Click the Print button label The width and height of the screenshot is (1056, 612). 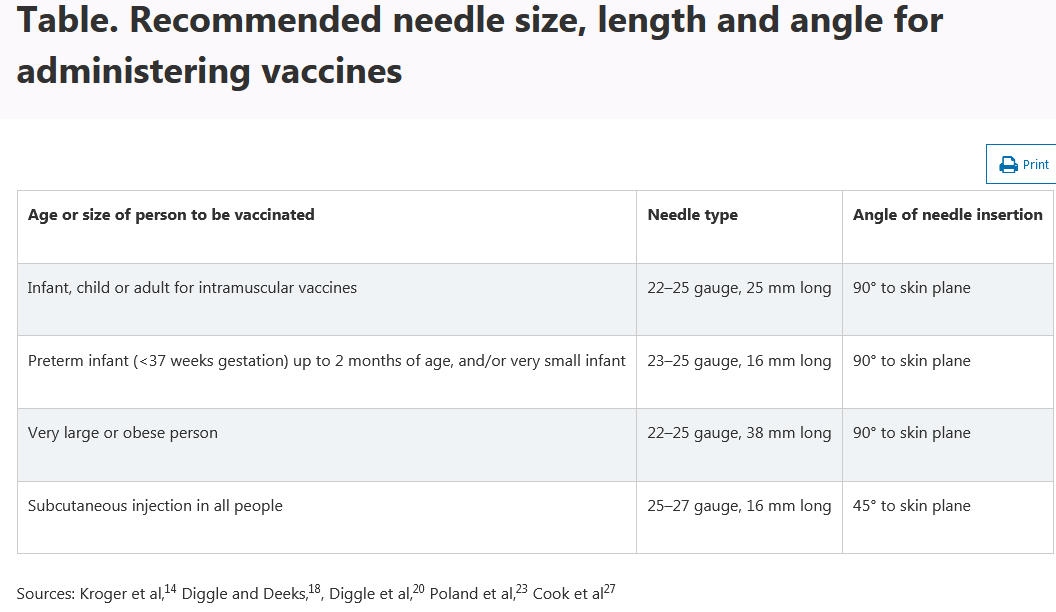pos(1035,164)
